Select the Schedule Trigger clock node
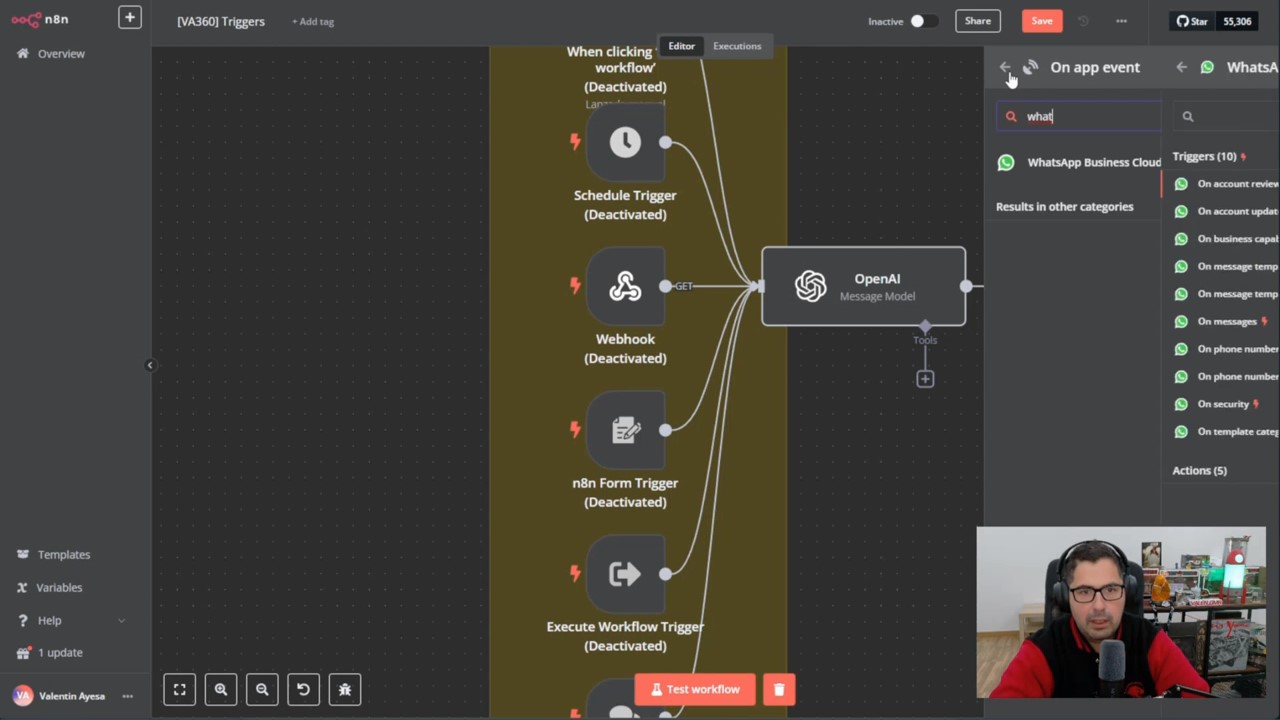 point(625,142)
